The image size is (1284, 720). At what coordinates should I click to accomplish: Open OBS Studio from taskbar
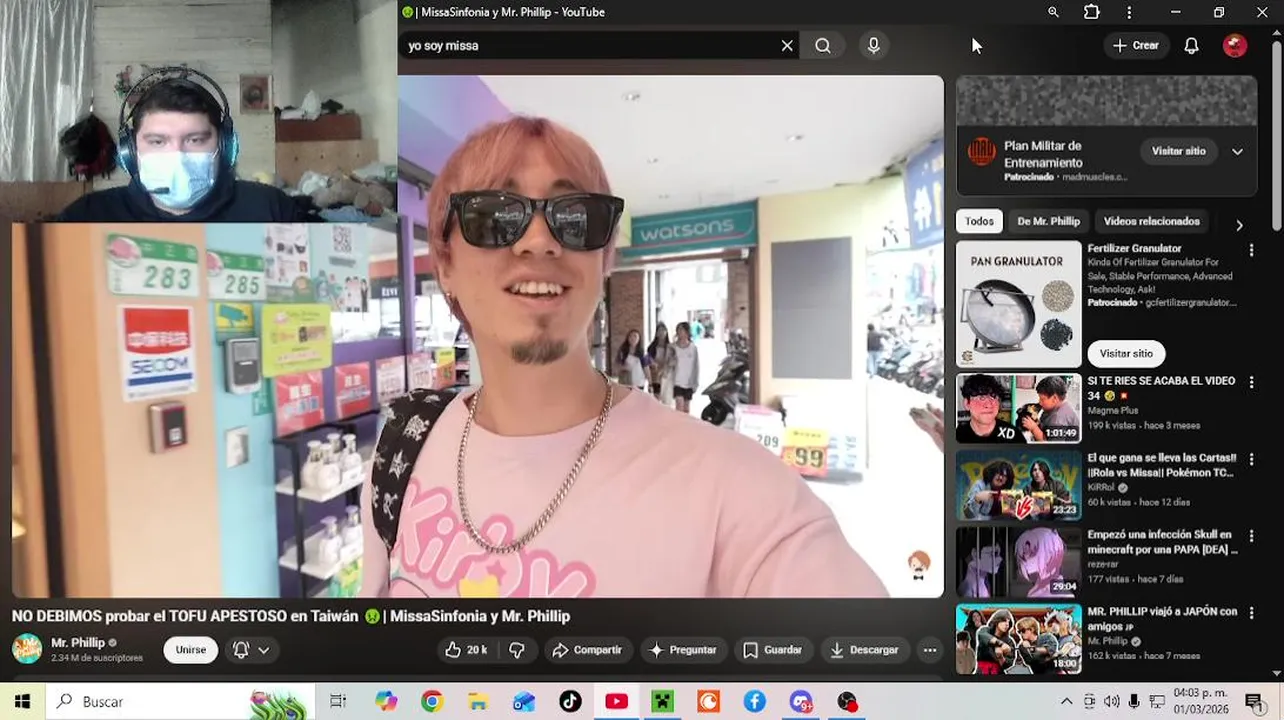pyautogui.click(x=847, y=702)
